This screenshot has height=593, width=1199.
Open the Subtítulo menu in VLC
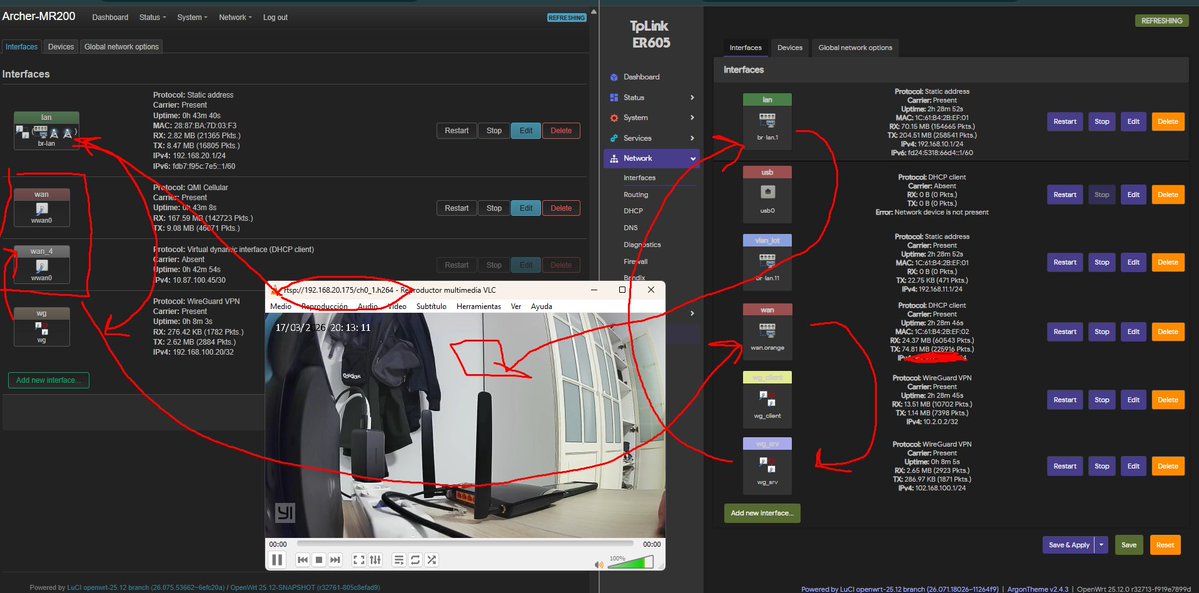[431, 306]
